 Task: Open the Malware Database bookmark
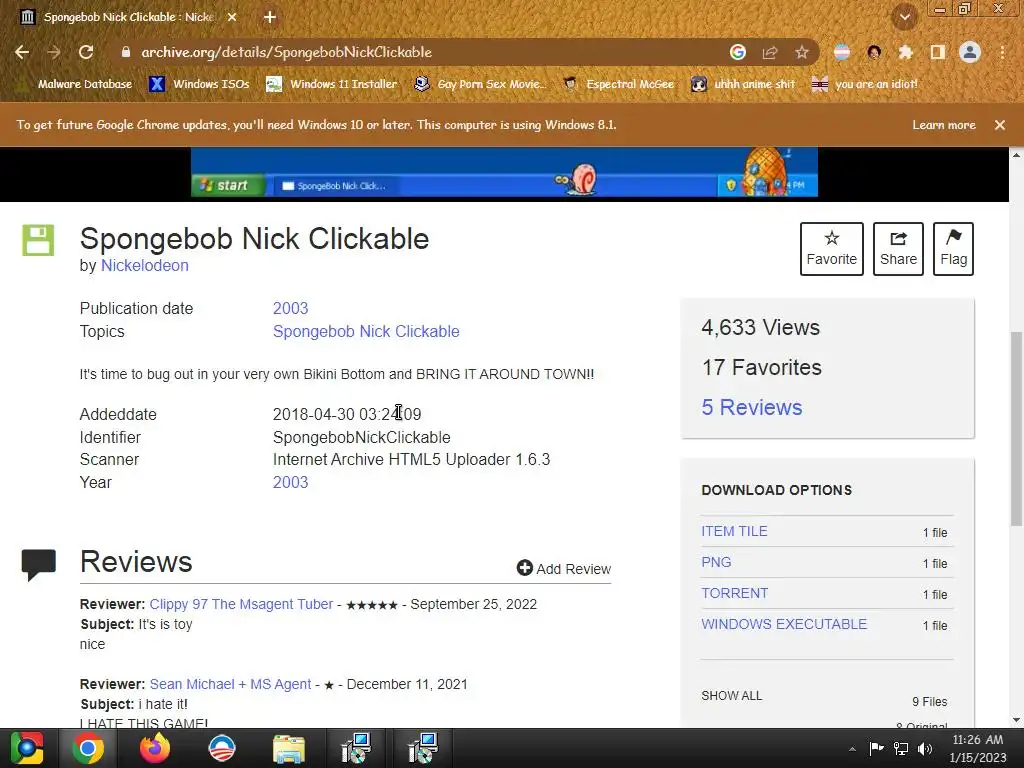point(74,84)
